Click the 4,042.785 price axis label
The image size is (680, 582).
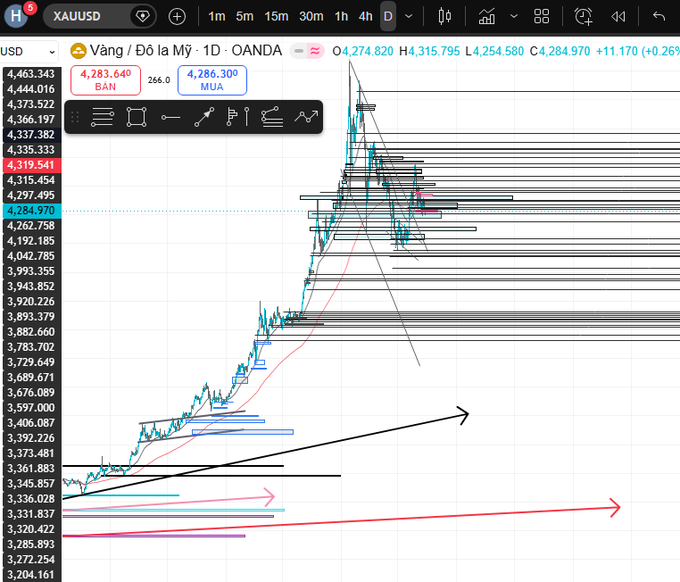tap(32, 256)
